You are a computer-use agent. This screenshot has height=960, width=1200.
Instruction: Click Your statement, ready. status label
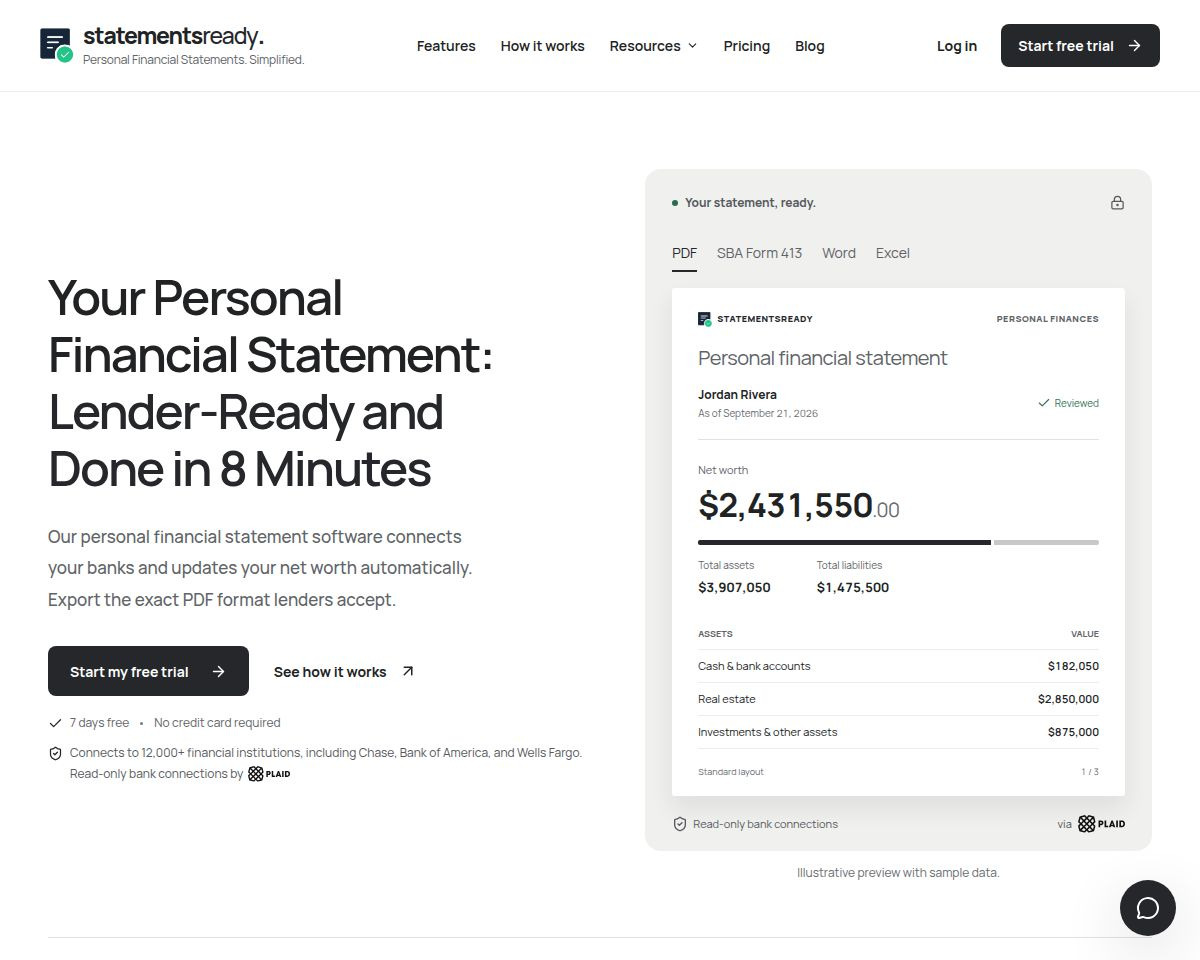point(750,203)
